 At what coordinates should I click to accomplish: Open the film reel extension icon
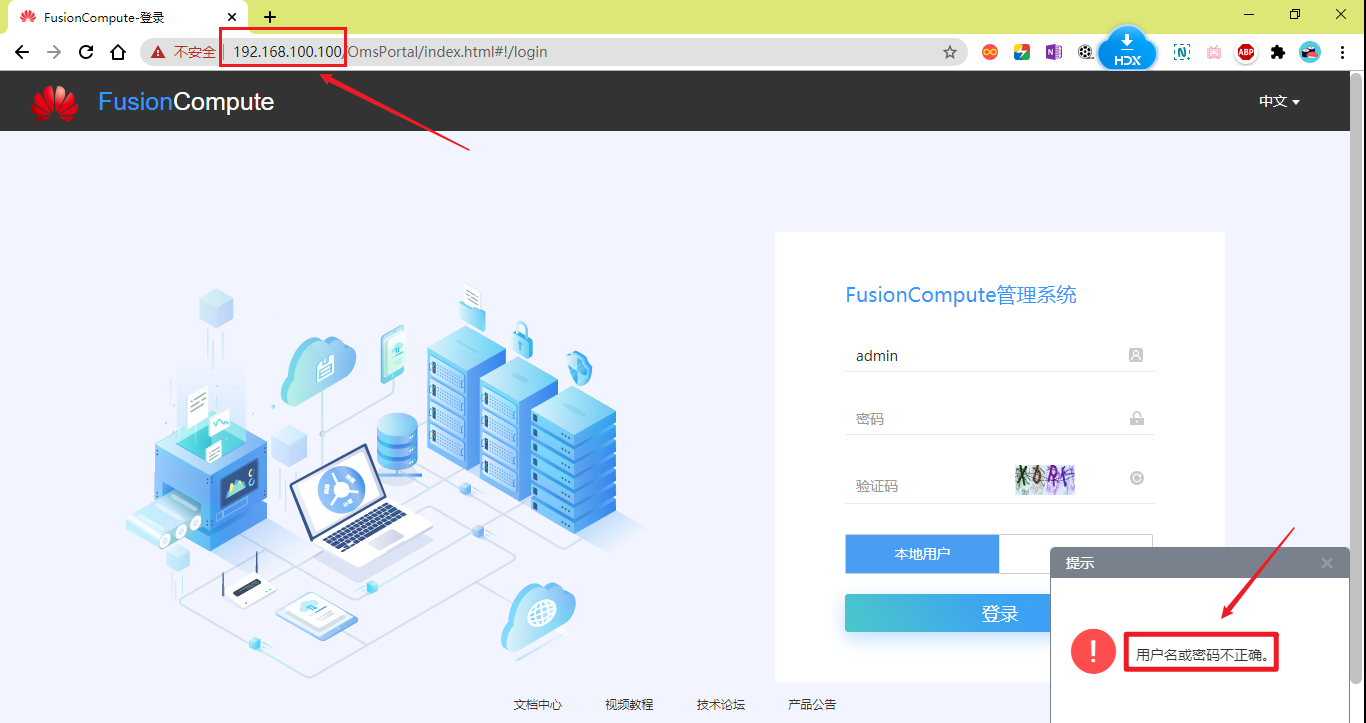pyautogui.click(x=1086, y=52)
